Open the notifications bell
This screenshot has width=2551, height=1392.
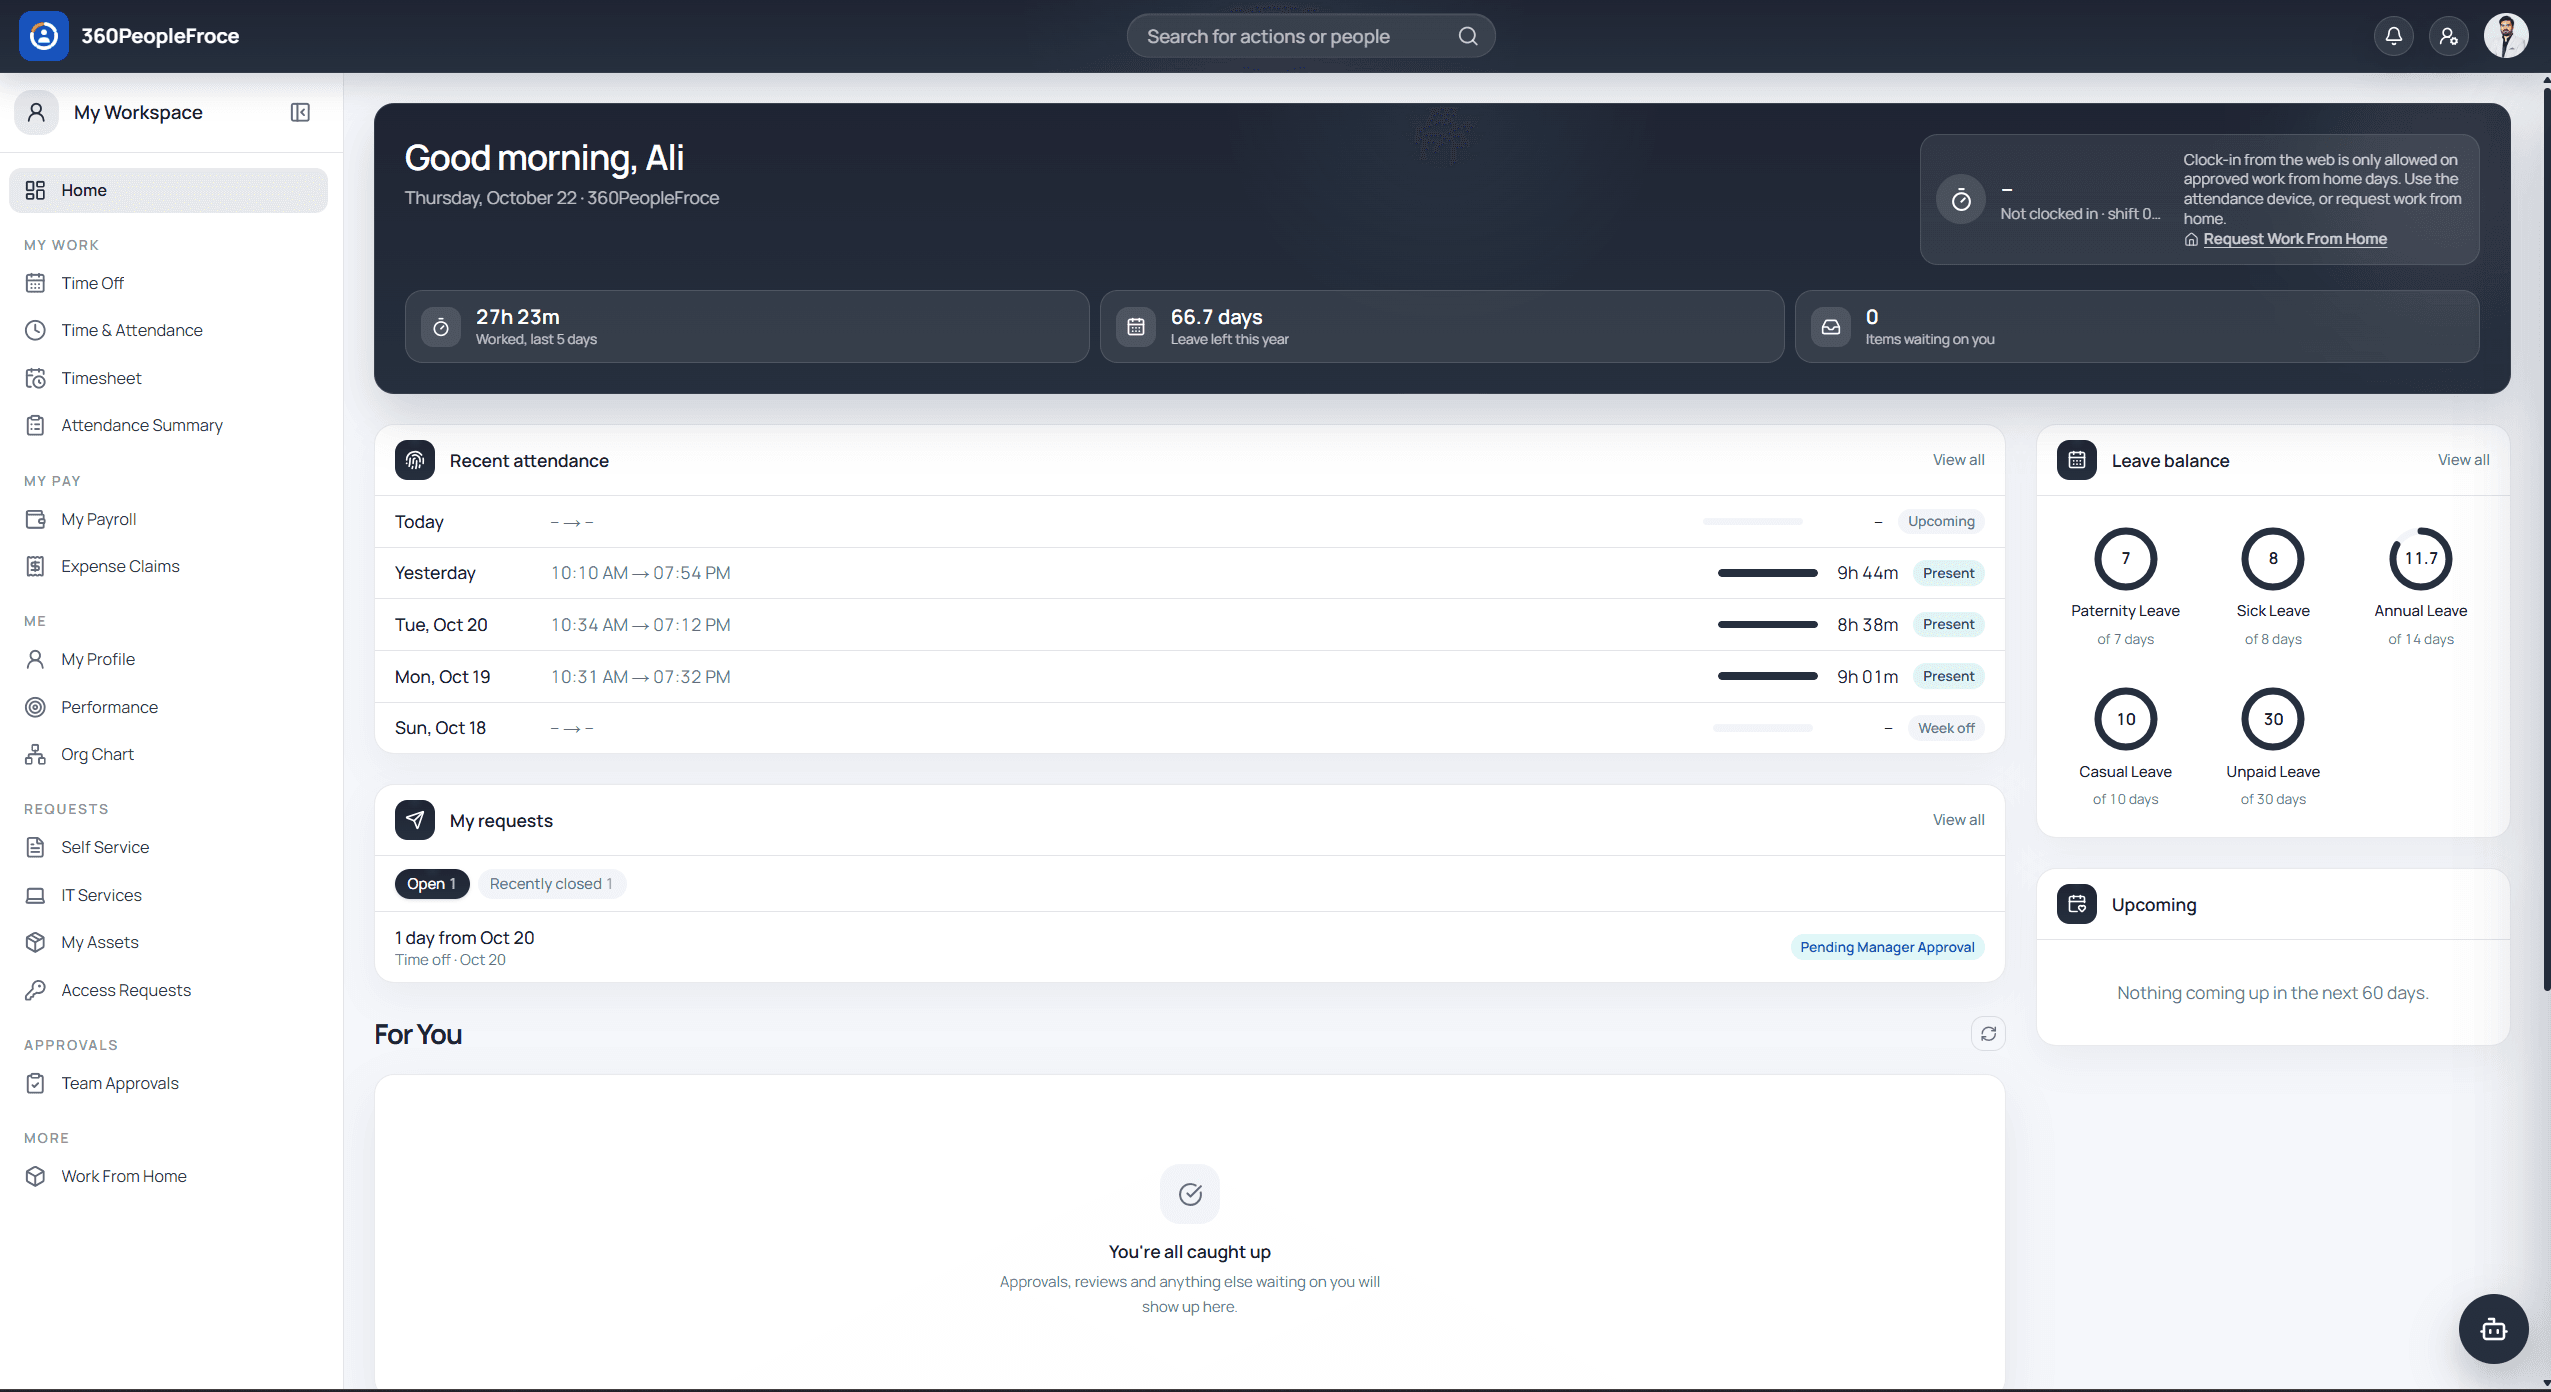[x=2393, y=36]
